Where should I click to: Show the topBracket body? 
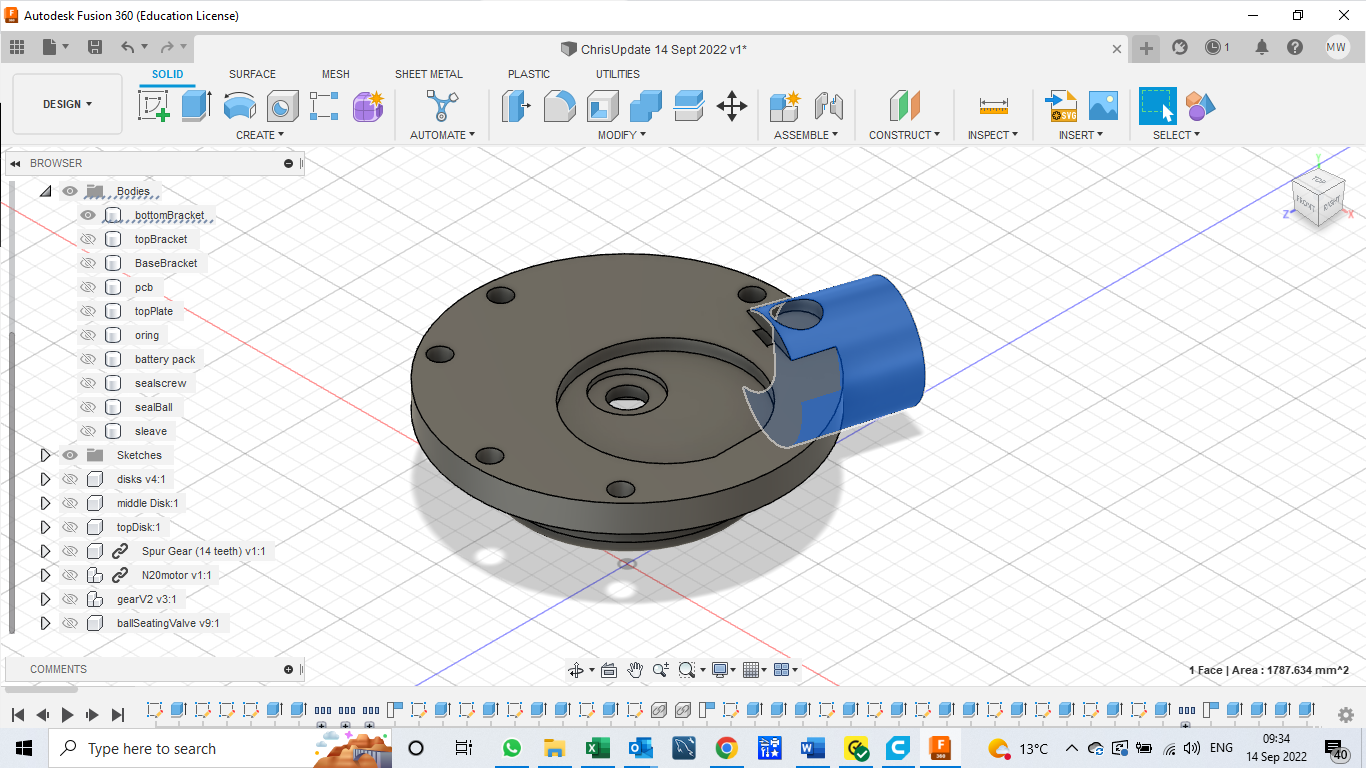[88, 238]
